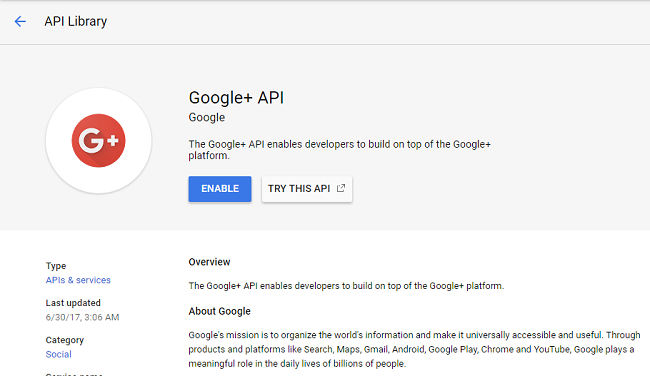The image size is (650, 376).
Task: Go back using the blue arrow
Action: (20, 22)
